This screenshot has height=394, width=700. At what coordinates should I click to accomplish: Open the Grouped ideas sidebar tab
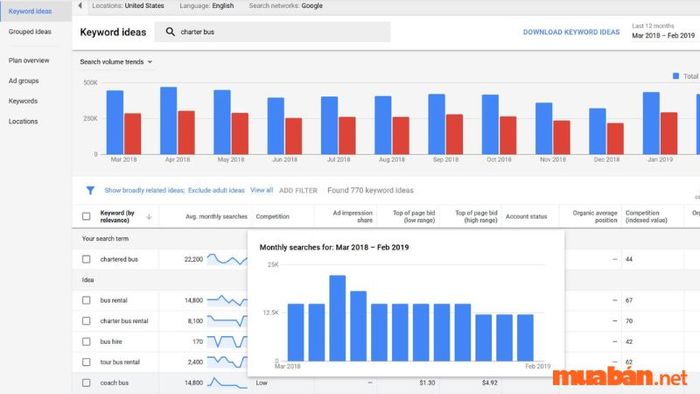pyautogui.click(x=30, y=32)
